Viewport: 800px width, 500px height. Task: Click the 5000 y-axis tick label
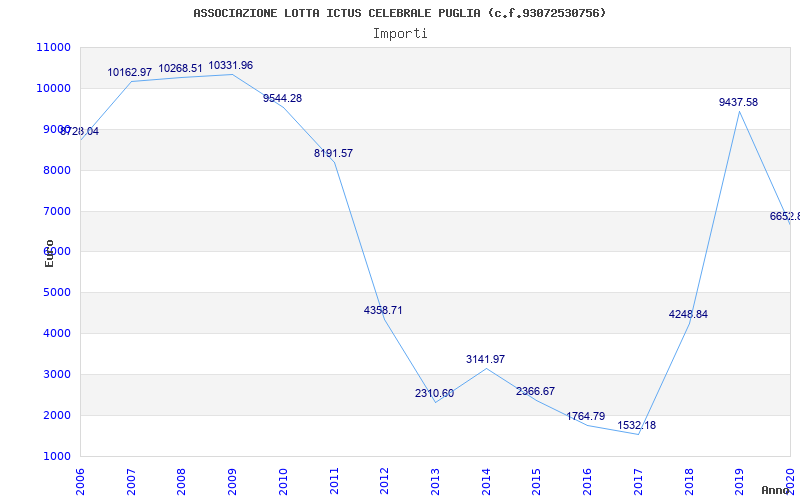(56, 293)
